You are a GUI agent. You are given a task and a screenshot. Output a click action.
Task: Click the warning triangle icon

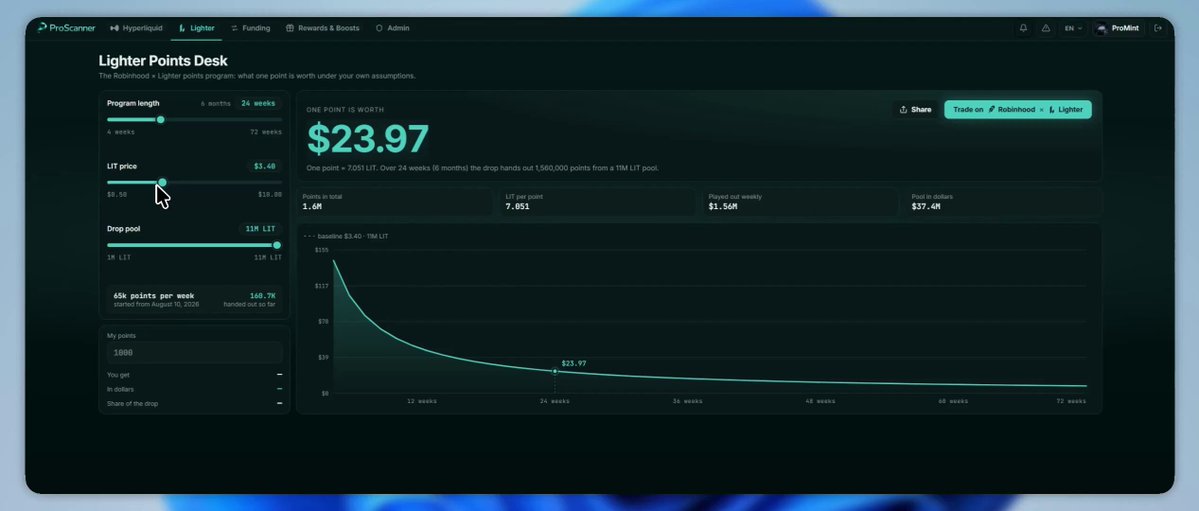[1045, 28]
